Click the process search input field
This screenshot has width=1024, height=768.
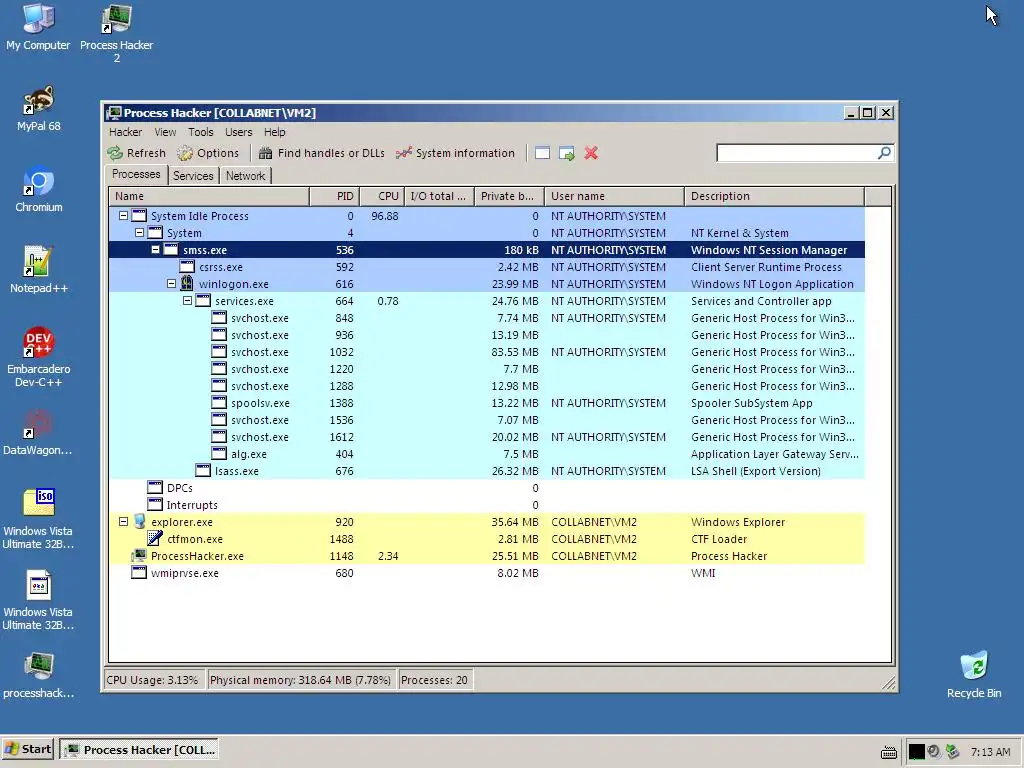[797, 153]
